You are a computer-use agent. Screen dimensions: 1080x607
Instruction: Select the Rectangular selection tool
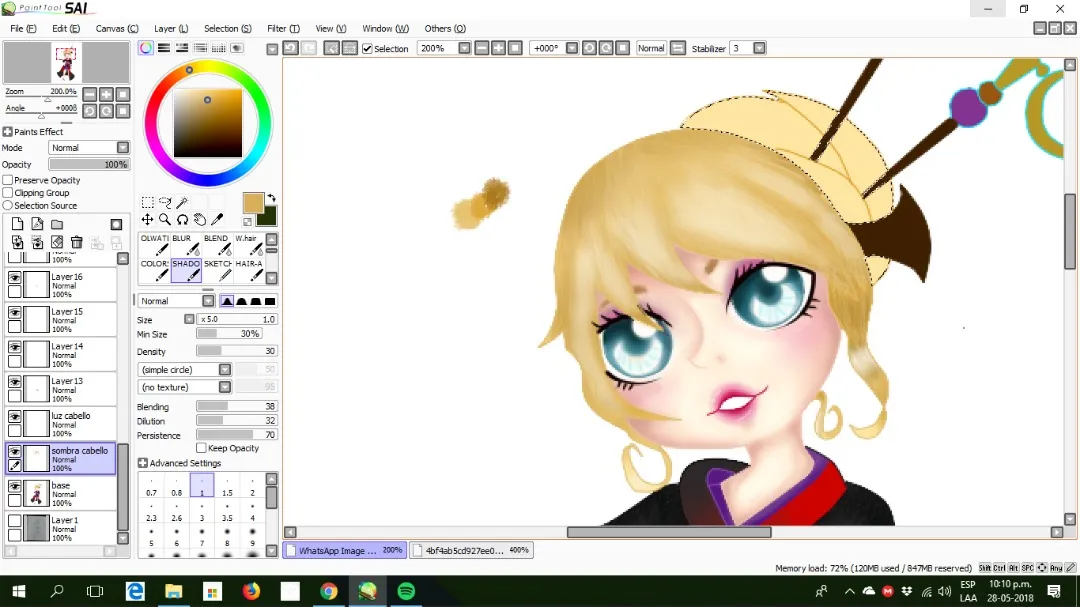point(147,202)
